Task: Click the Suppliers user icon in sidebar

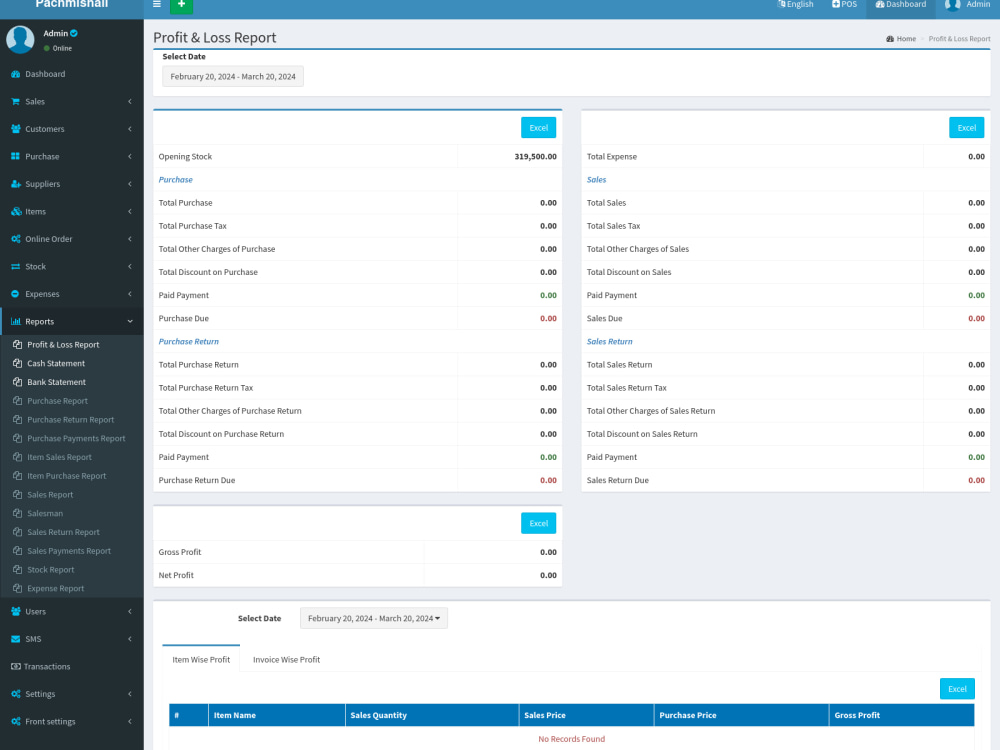Action: 16,184
